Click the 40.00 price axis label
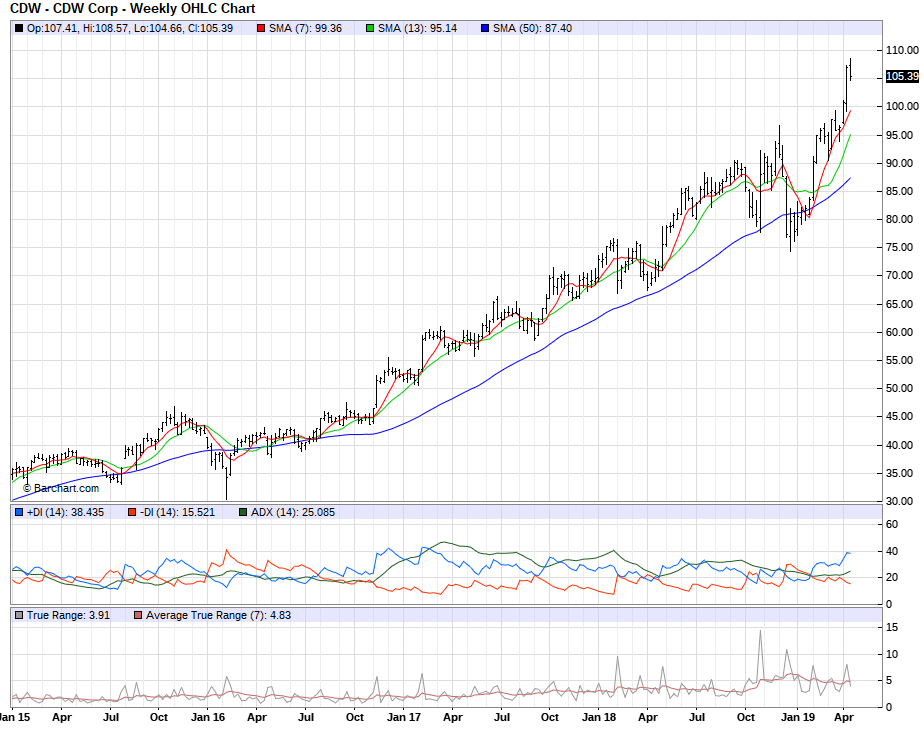Screen dimensions: 924x748 point(900,445)
